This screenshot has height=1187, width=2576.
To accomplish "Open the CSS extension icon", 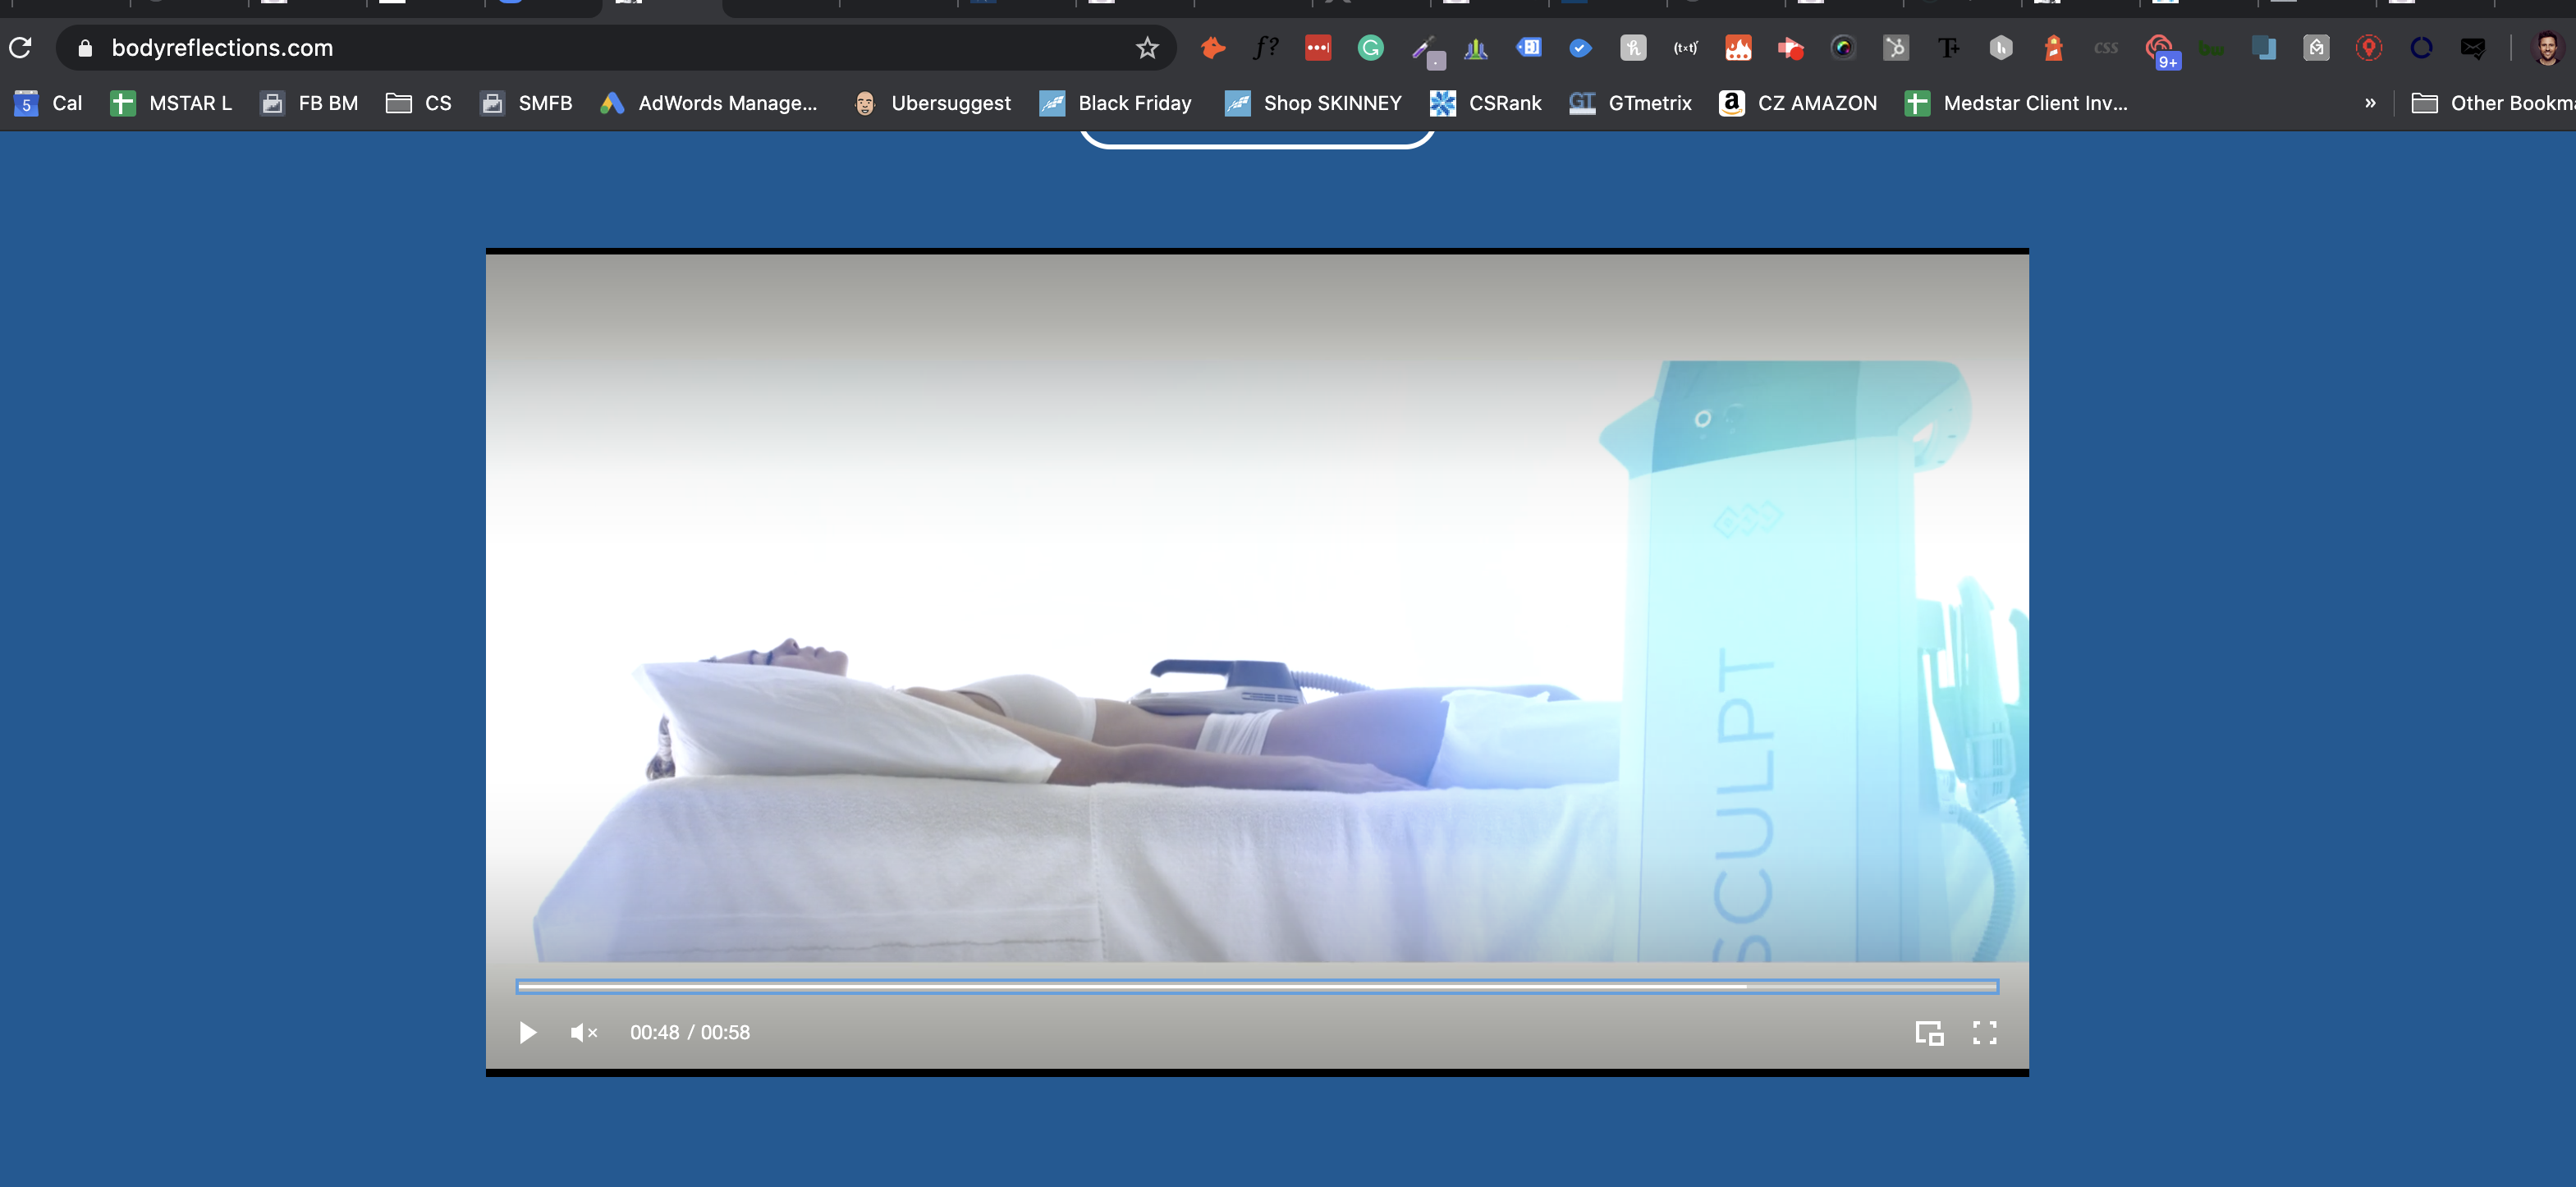I will tap(2106, 47).
